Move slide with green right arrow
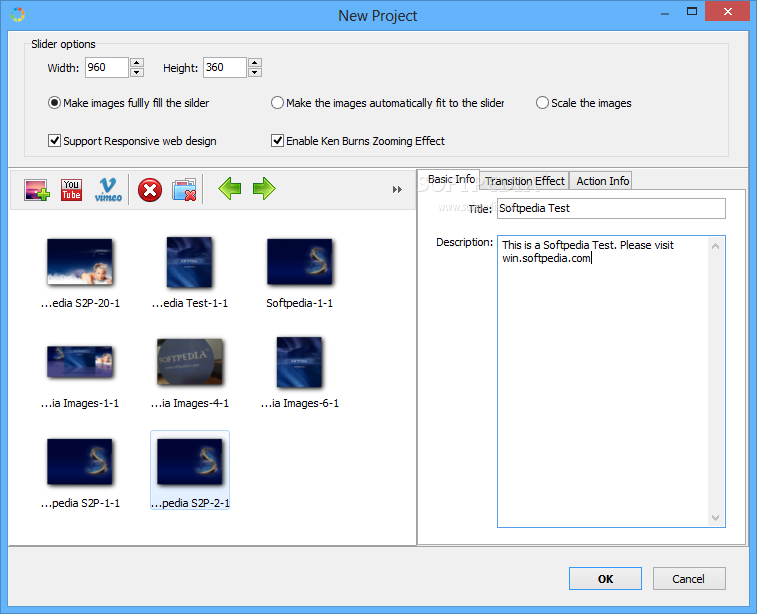The height and width of the screenshot is (614, 757). click(264, 189)
